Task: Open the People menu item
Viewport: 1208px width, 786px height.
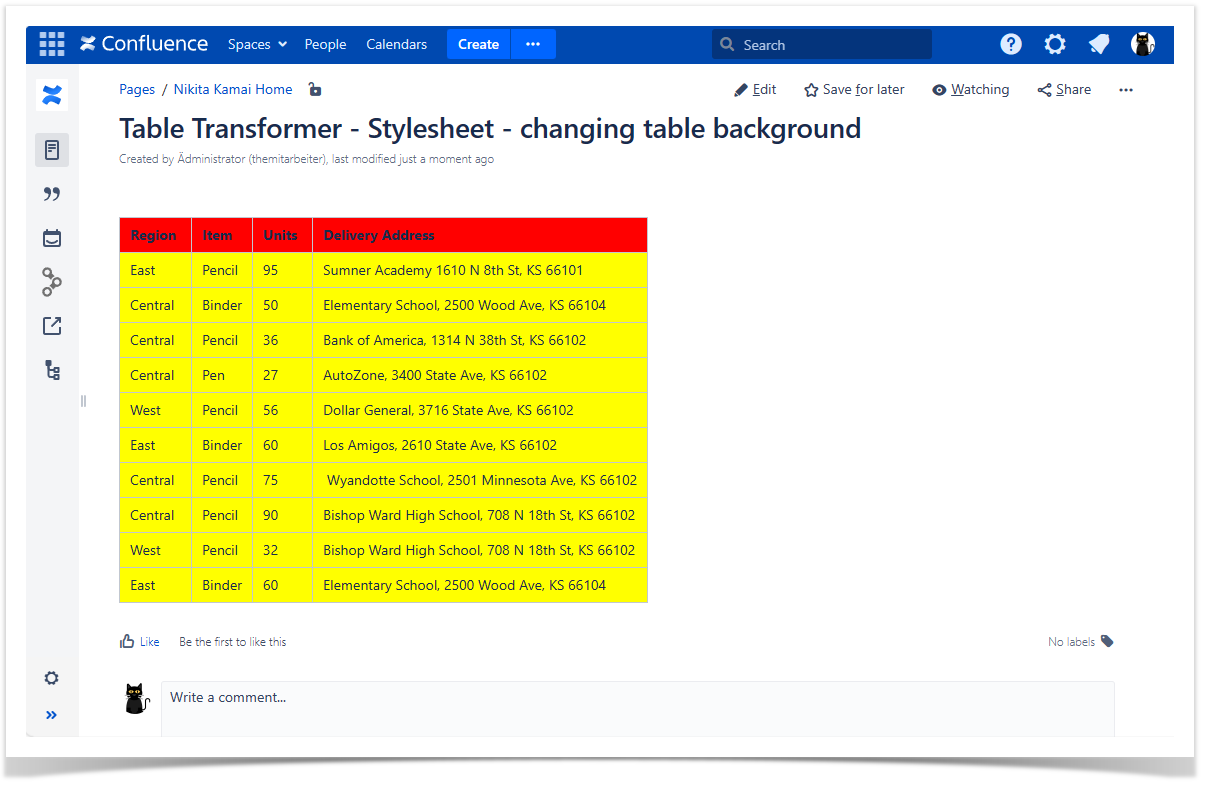Action: 325,44
